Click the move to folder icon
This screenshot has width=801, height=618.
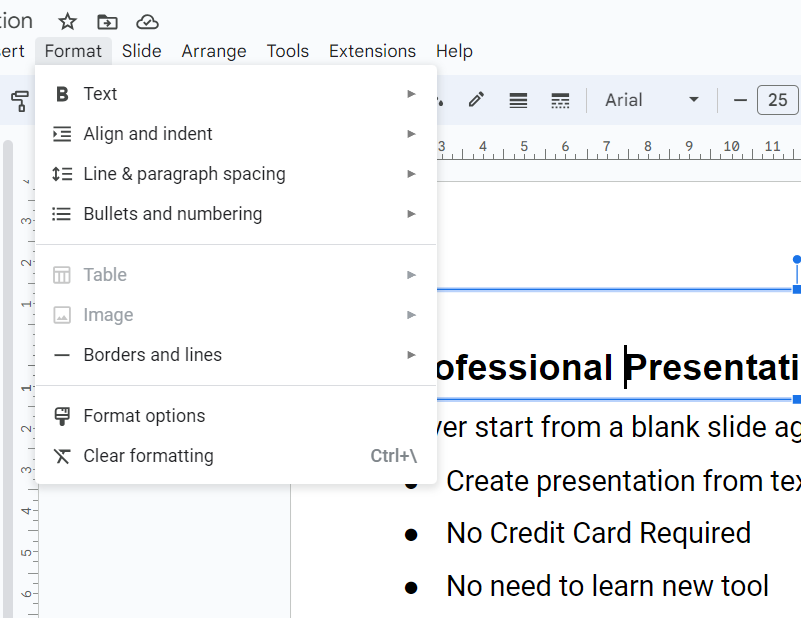pyautogui.click(x=107, y=21)
